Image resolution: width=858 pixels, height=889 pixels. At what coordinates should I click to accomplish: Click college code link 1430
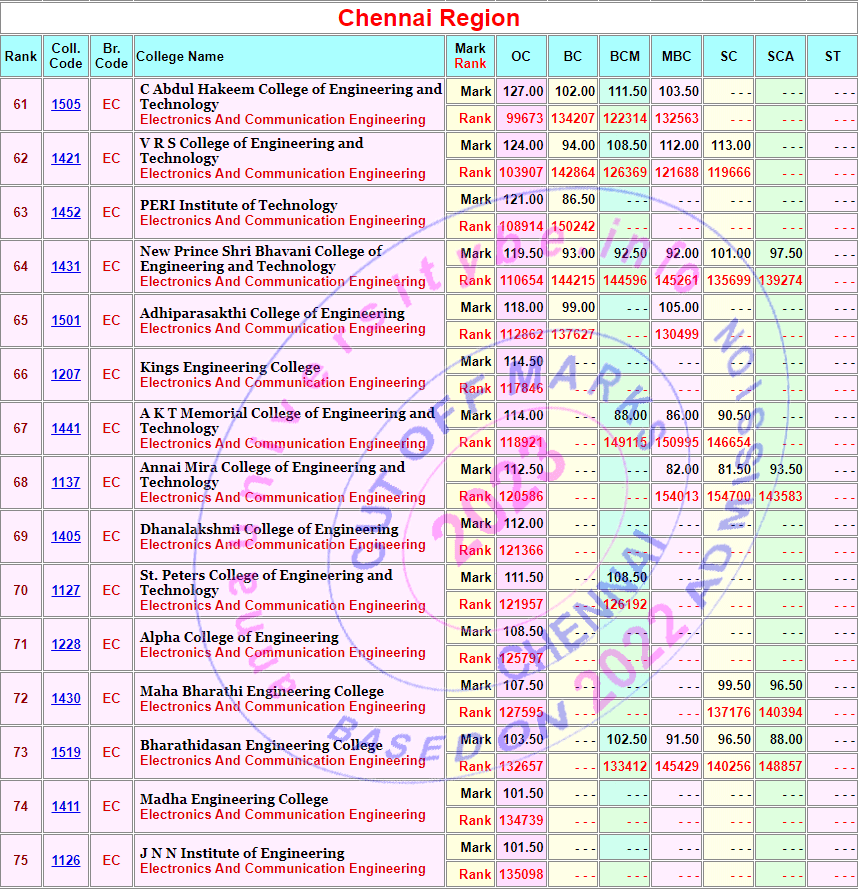click(66, 698)
